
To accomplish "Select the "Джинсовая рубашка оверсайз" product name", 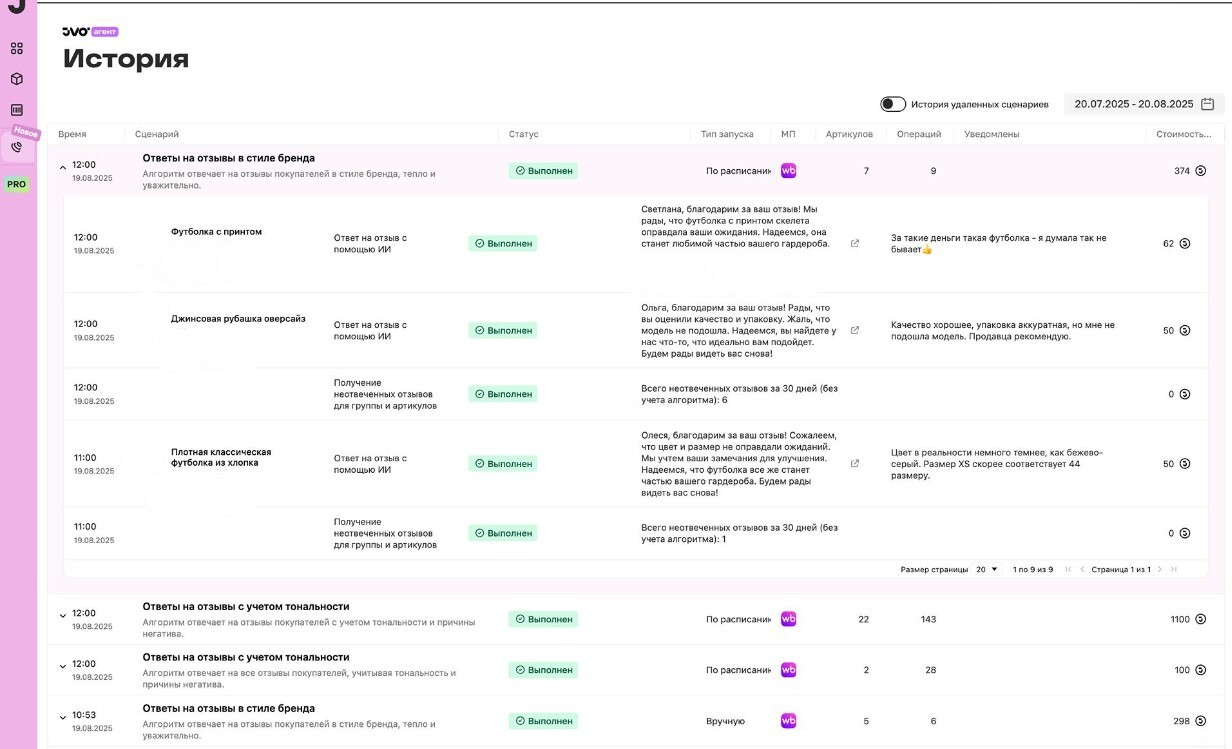I will [238, 319].
